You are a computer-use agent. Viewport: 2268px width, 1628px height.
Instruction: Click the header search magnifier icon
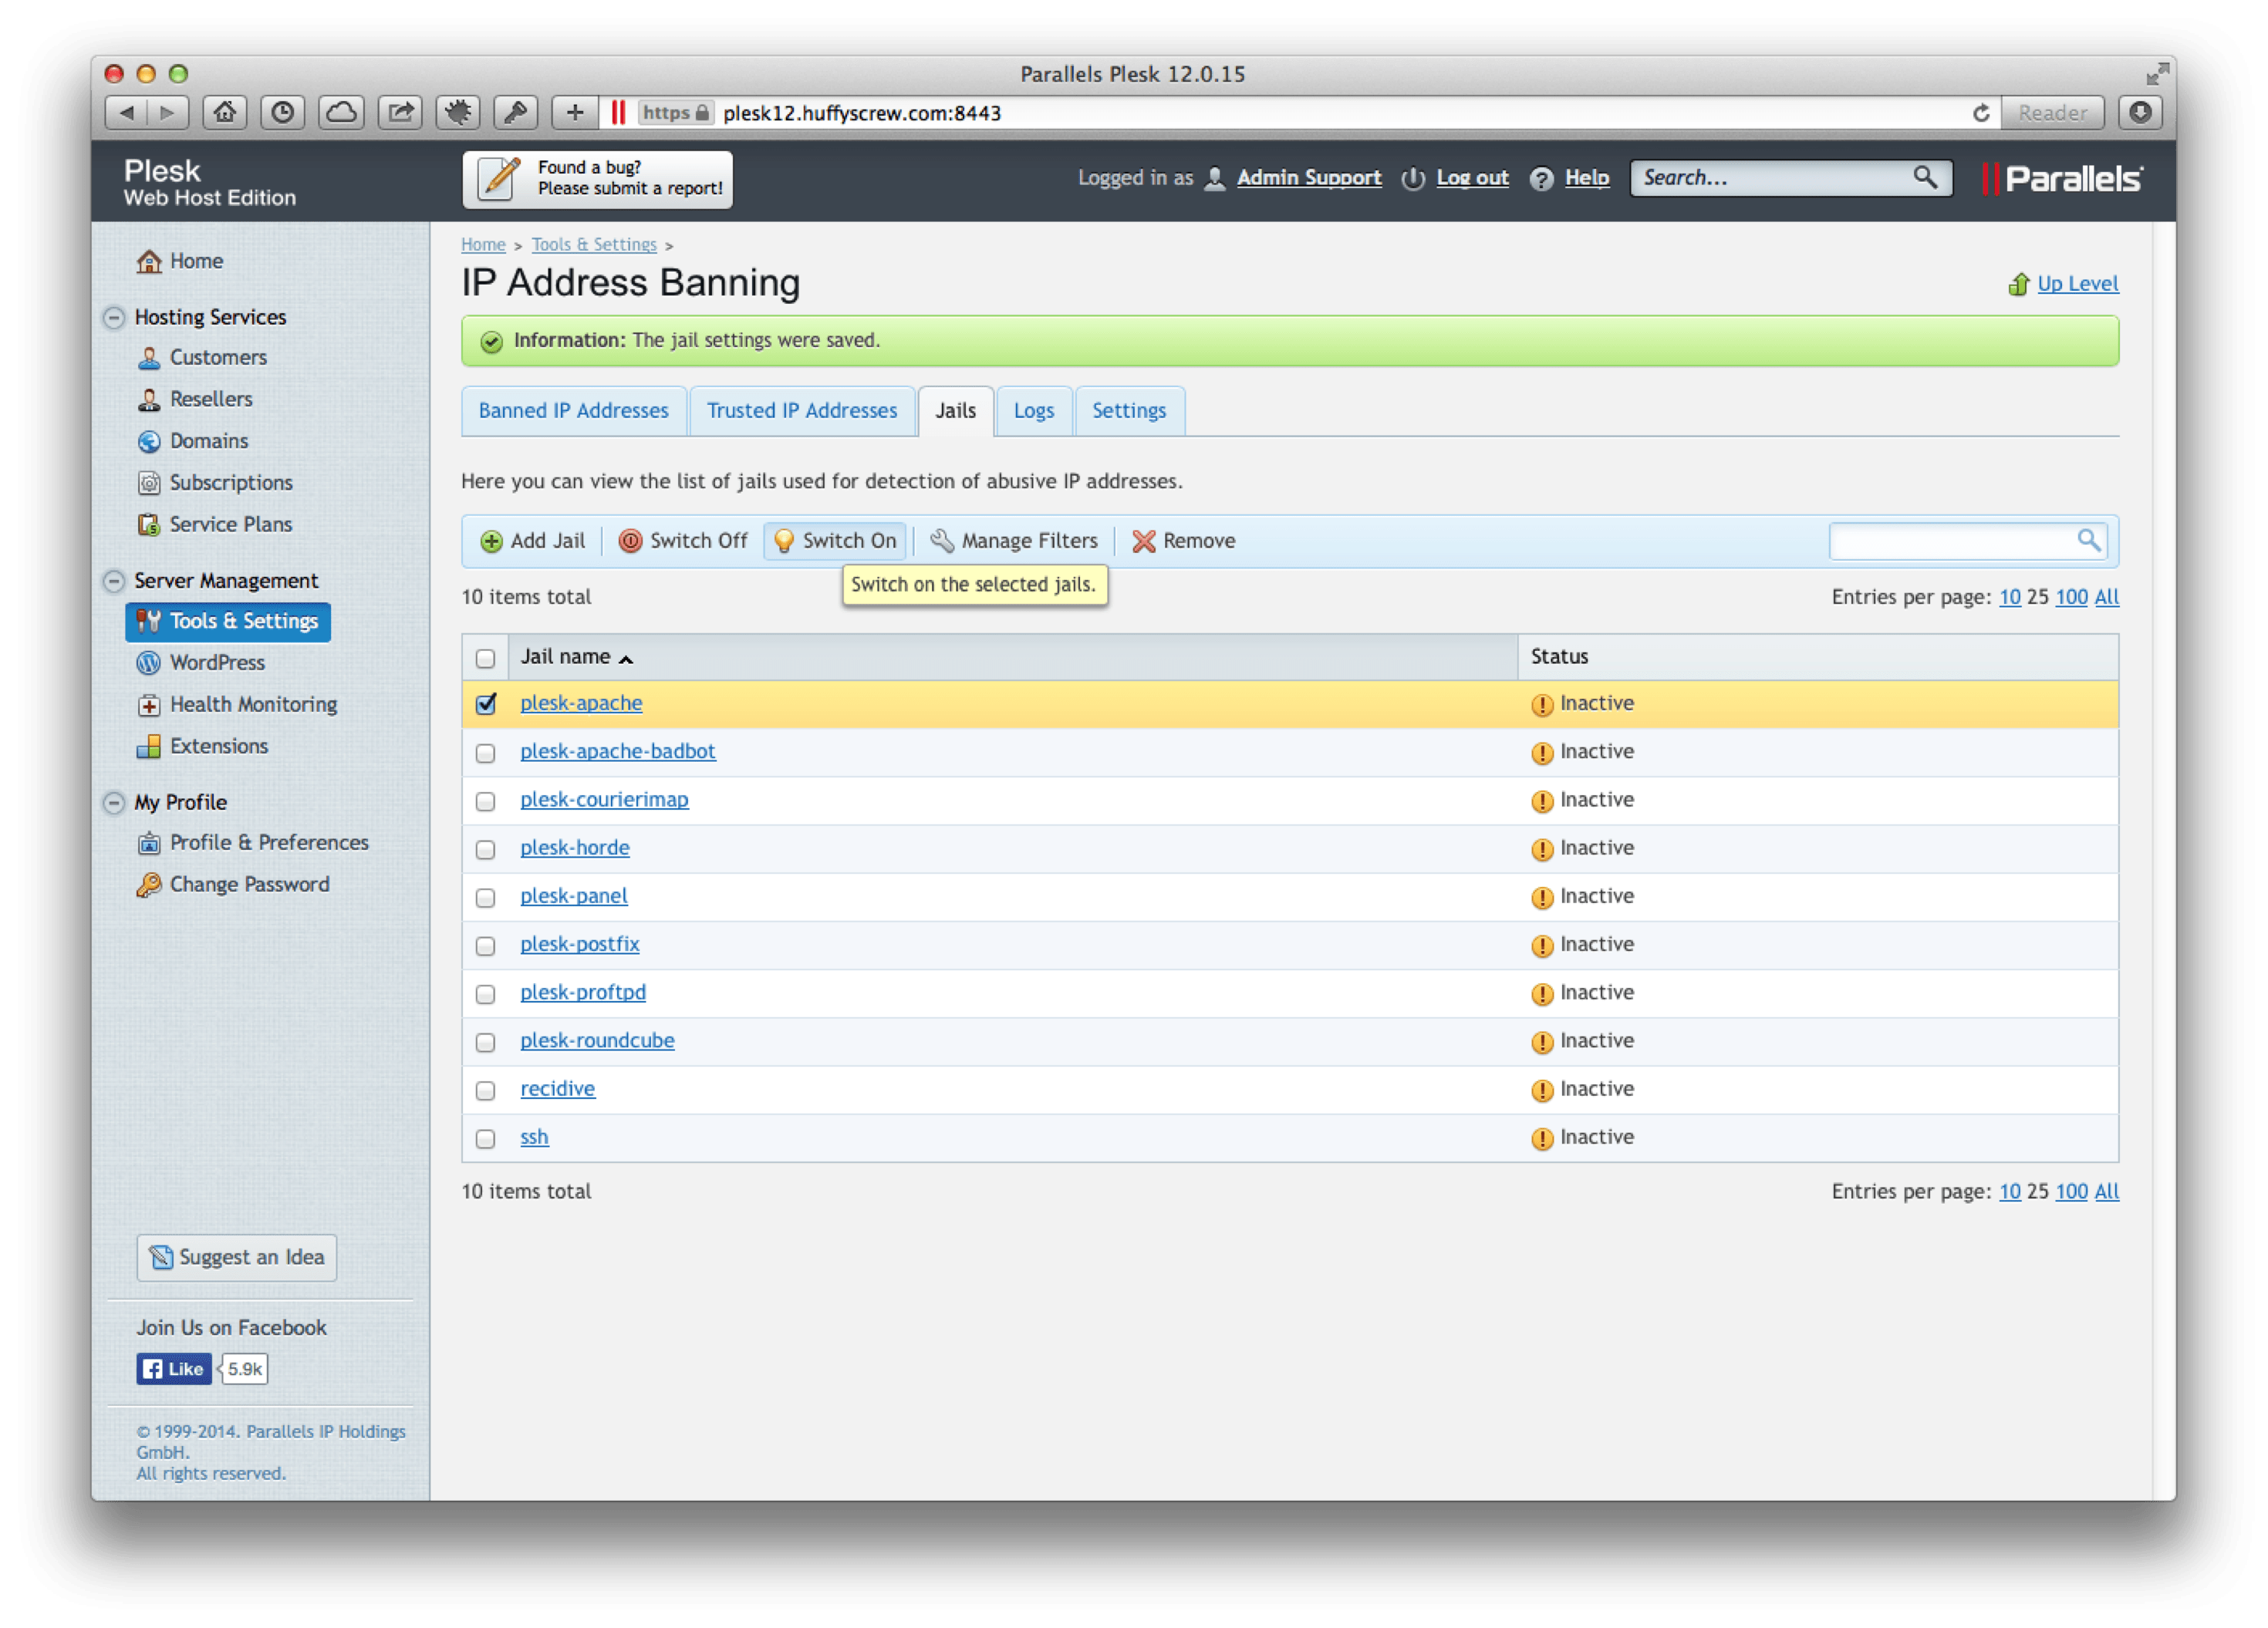pyautogui.click(x=1924, y=178)
